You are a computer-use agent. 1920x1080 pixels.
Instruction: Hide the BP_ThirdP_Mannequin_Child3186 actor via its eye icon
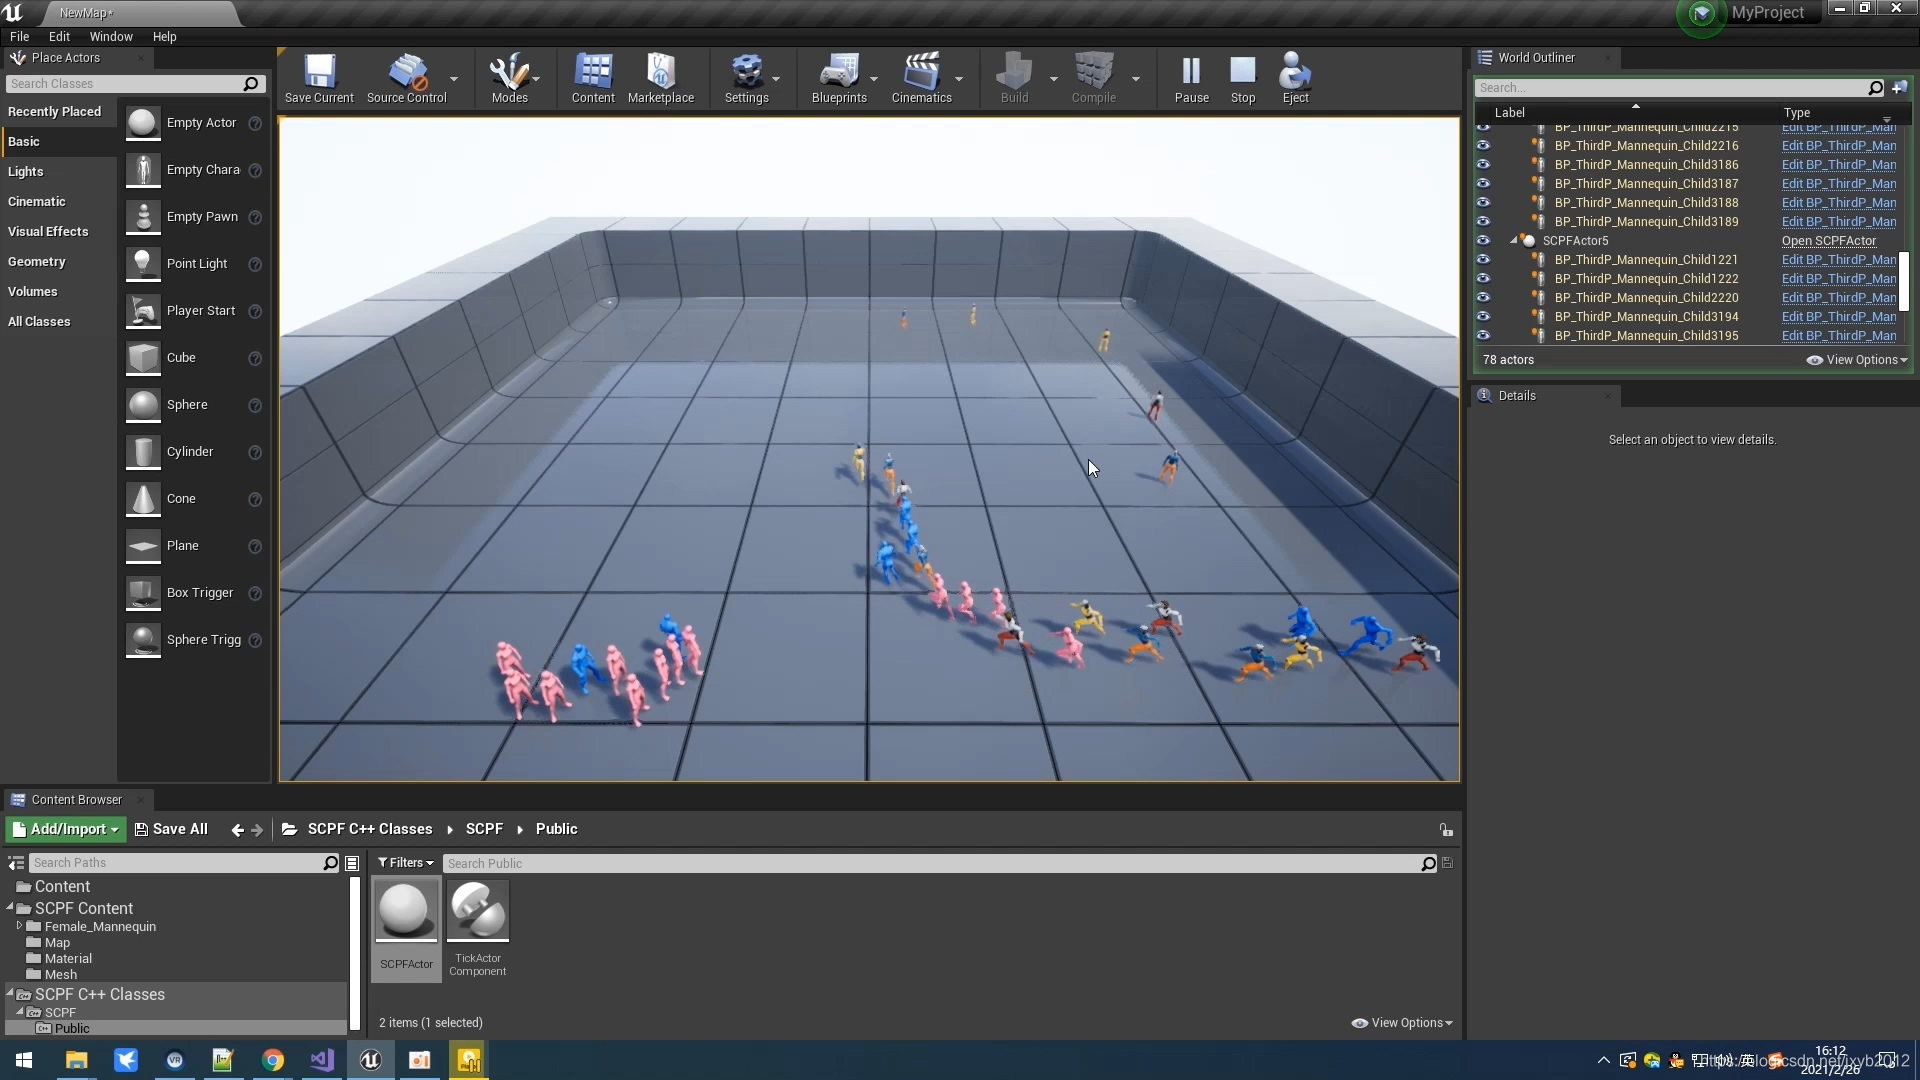1483,165
